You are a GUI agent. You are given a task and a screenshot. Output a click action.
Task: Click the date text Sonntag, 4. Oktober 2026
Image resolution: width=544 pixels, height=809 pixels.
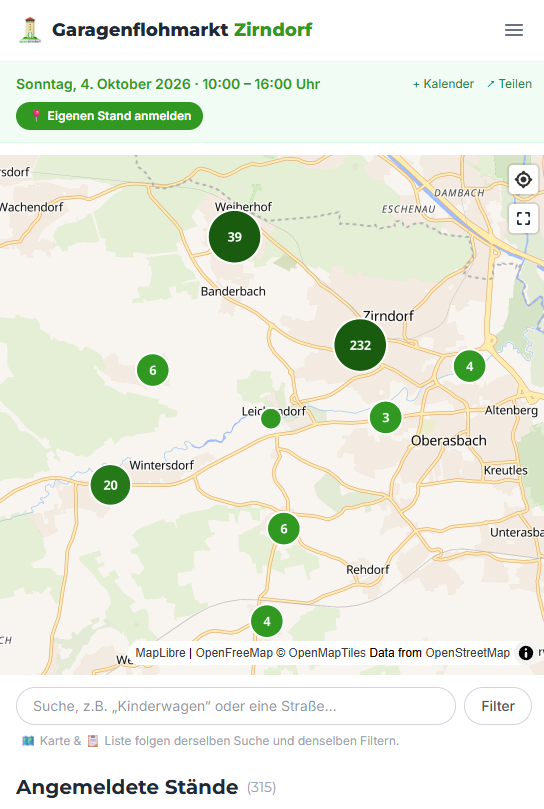click(103, 84)
